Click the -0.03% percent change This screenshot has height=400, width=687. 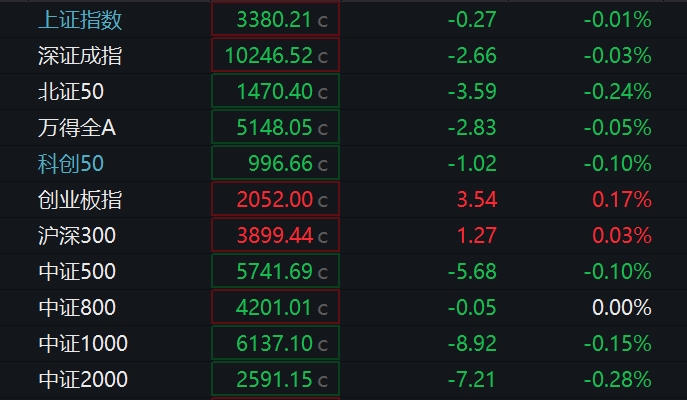(617, 56)
